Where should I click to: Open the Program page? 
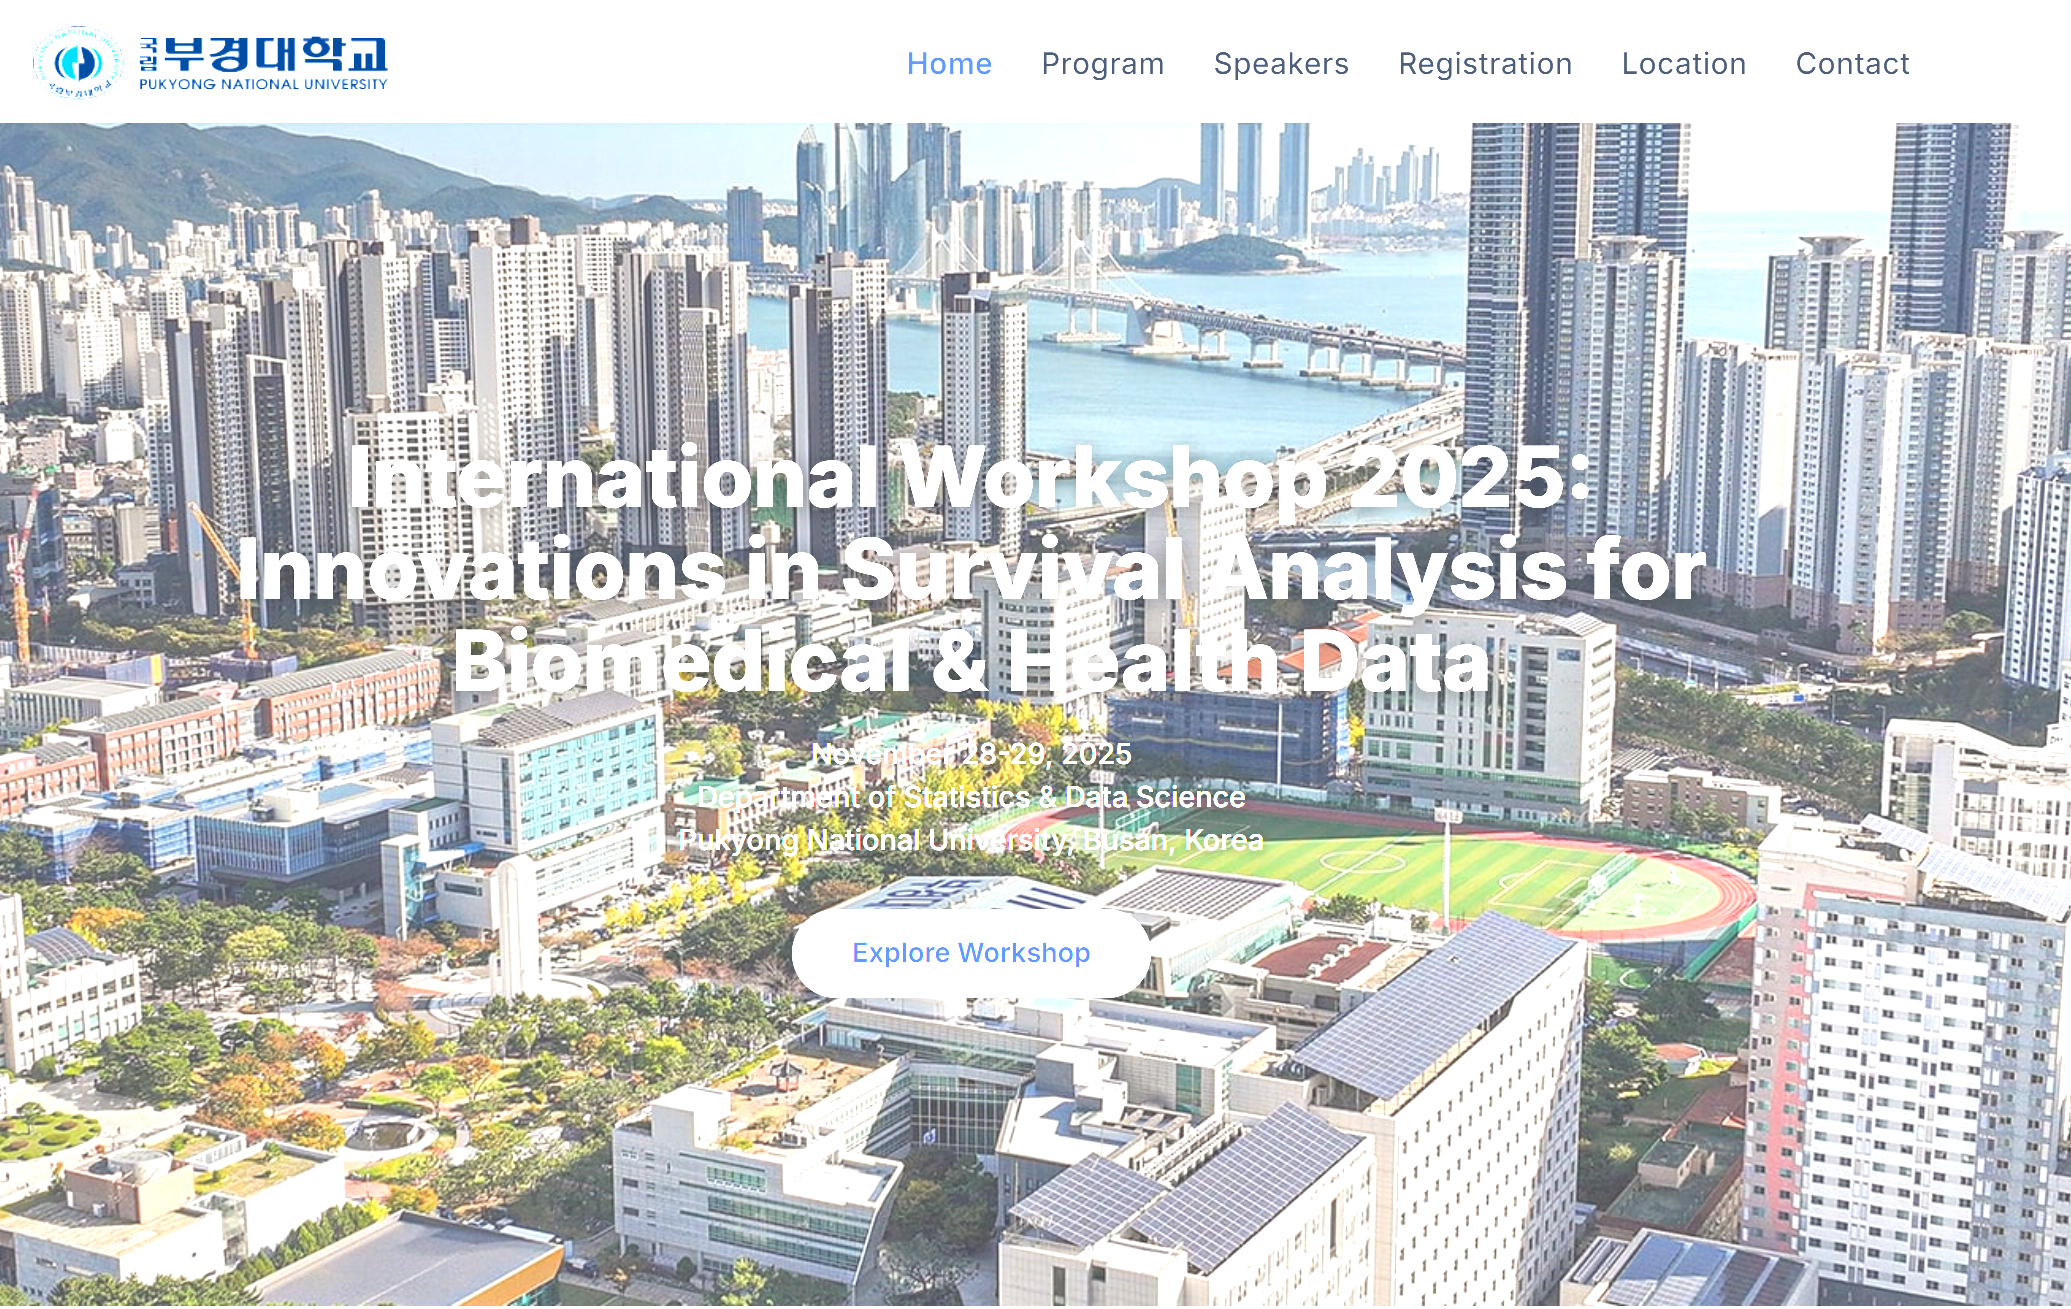pyautogui.click(x=1102, y=64)
